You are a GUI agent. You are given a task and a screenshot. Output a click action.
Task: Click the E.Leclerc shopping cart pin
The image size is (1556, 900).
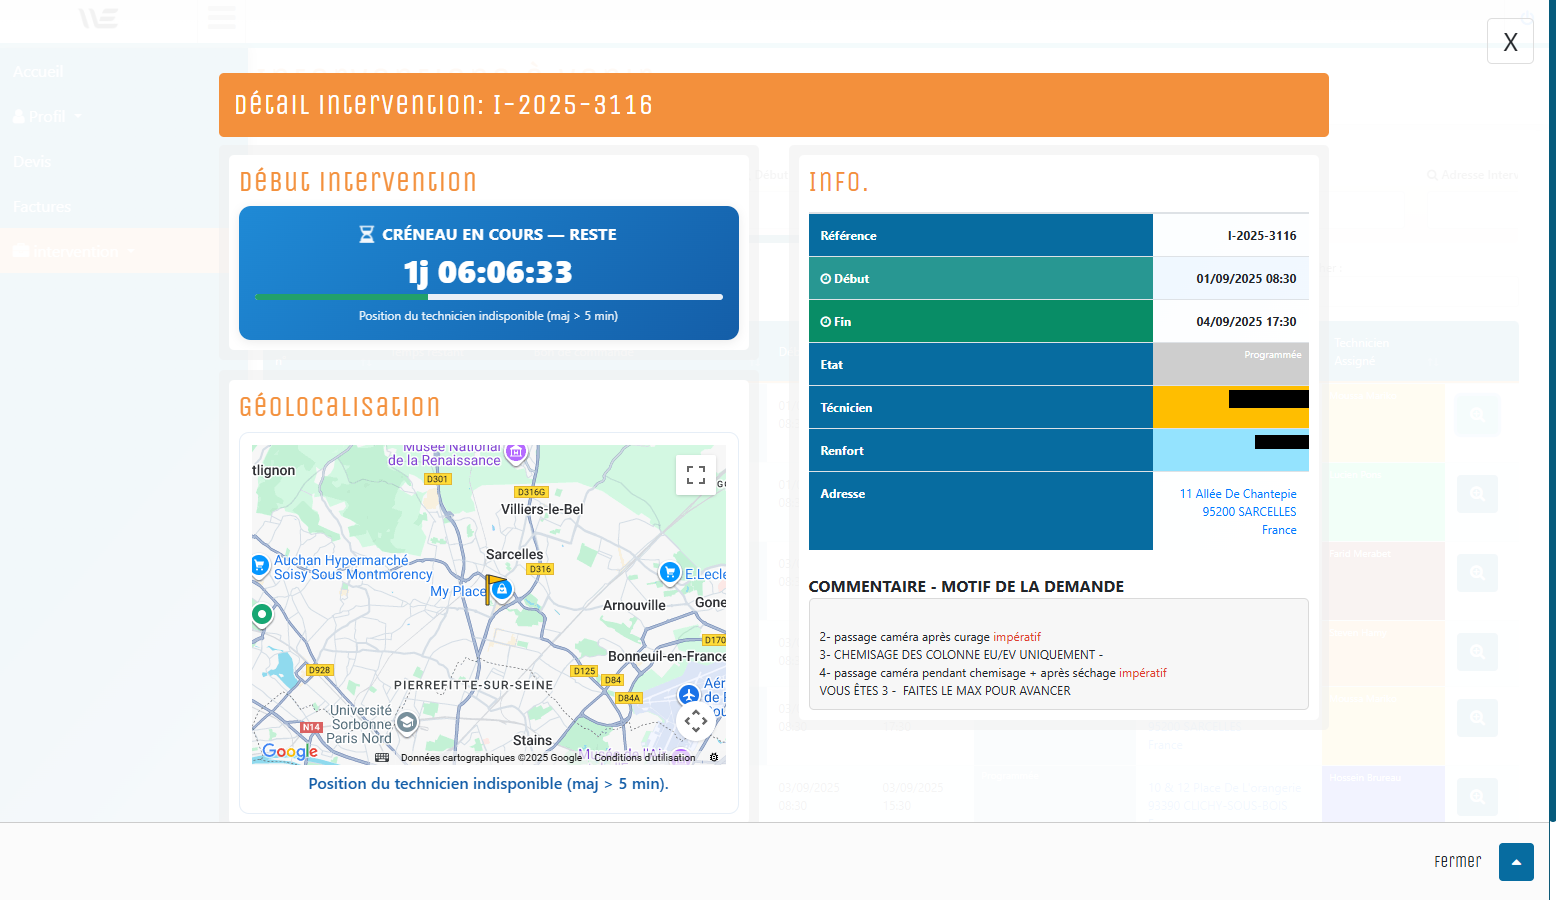pos(670,572)
